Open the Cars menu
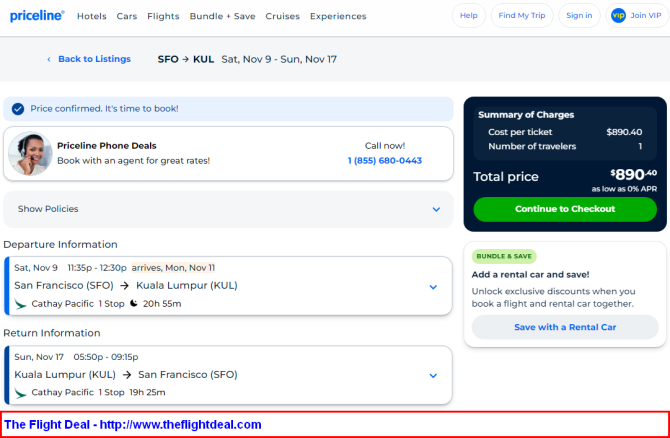 (127, 16)
